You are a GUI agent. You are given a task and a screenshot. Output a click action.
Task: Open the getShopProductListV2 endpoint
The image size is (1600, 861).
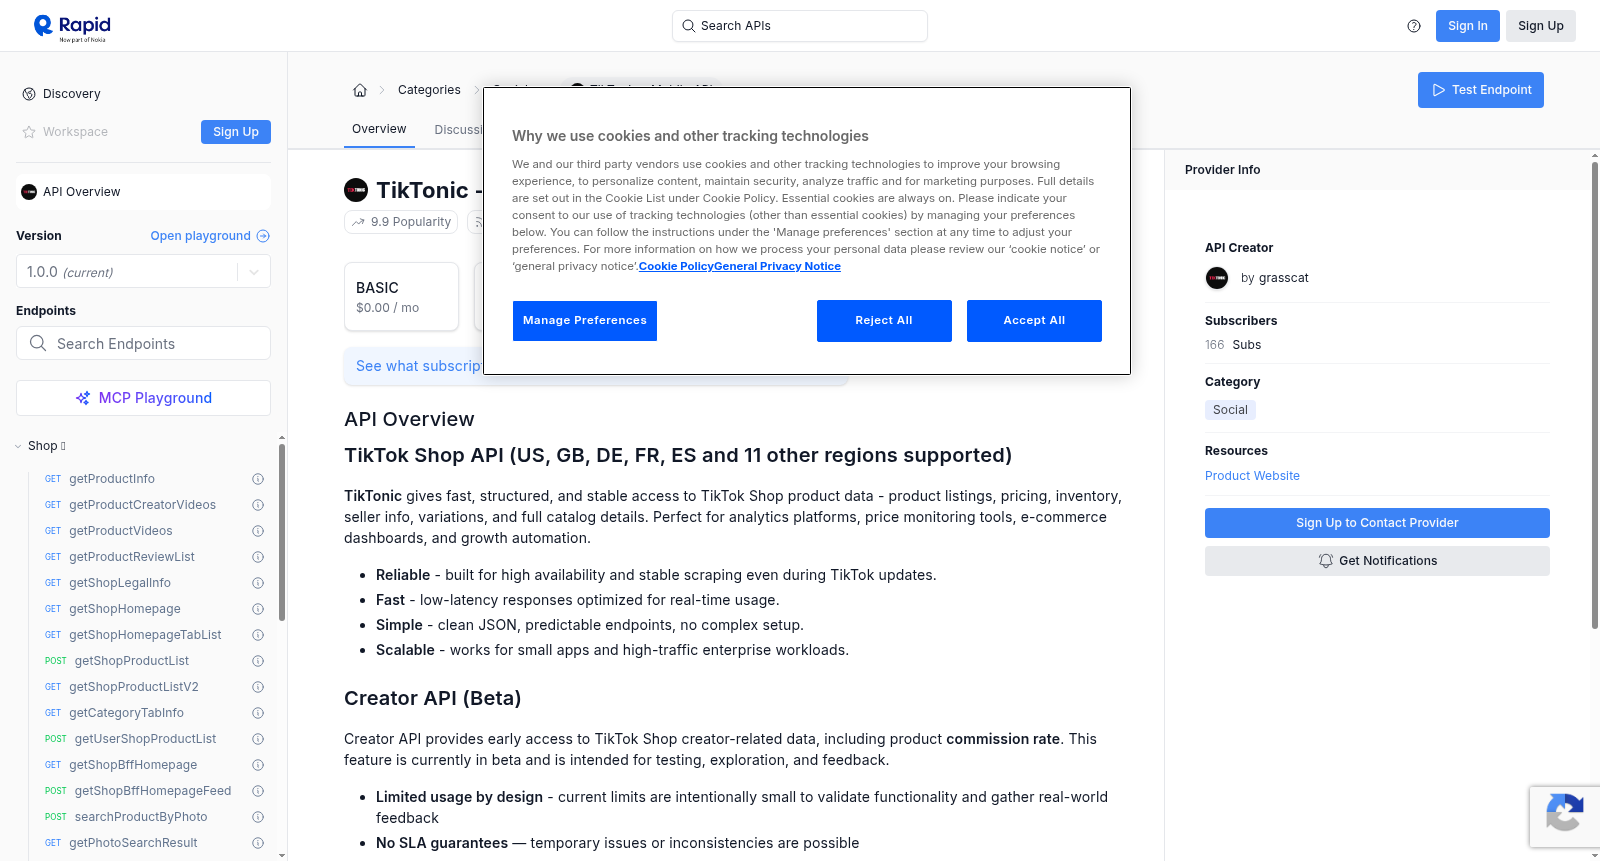tap(134, 687)
